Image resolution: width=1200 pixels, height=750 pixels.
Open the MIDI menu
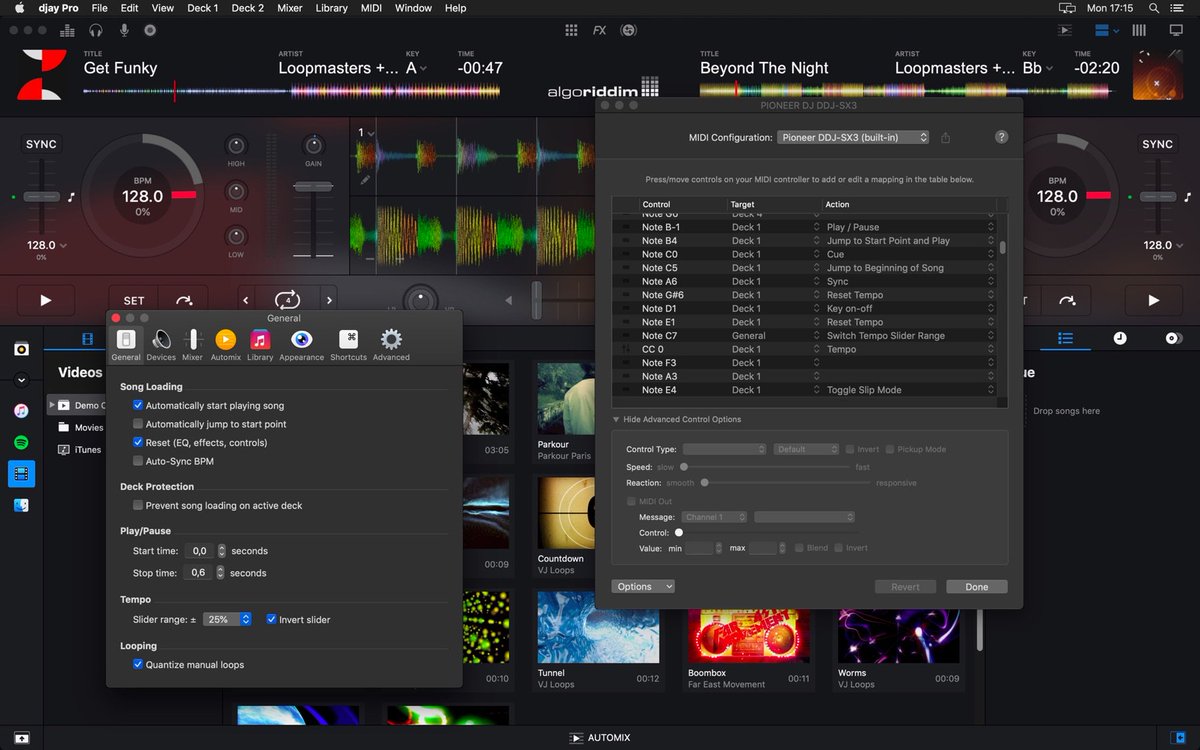point(371,8)
